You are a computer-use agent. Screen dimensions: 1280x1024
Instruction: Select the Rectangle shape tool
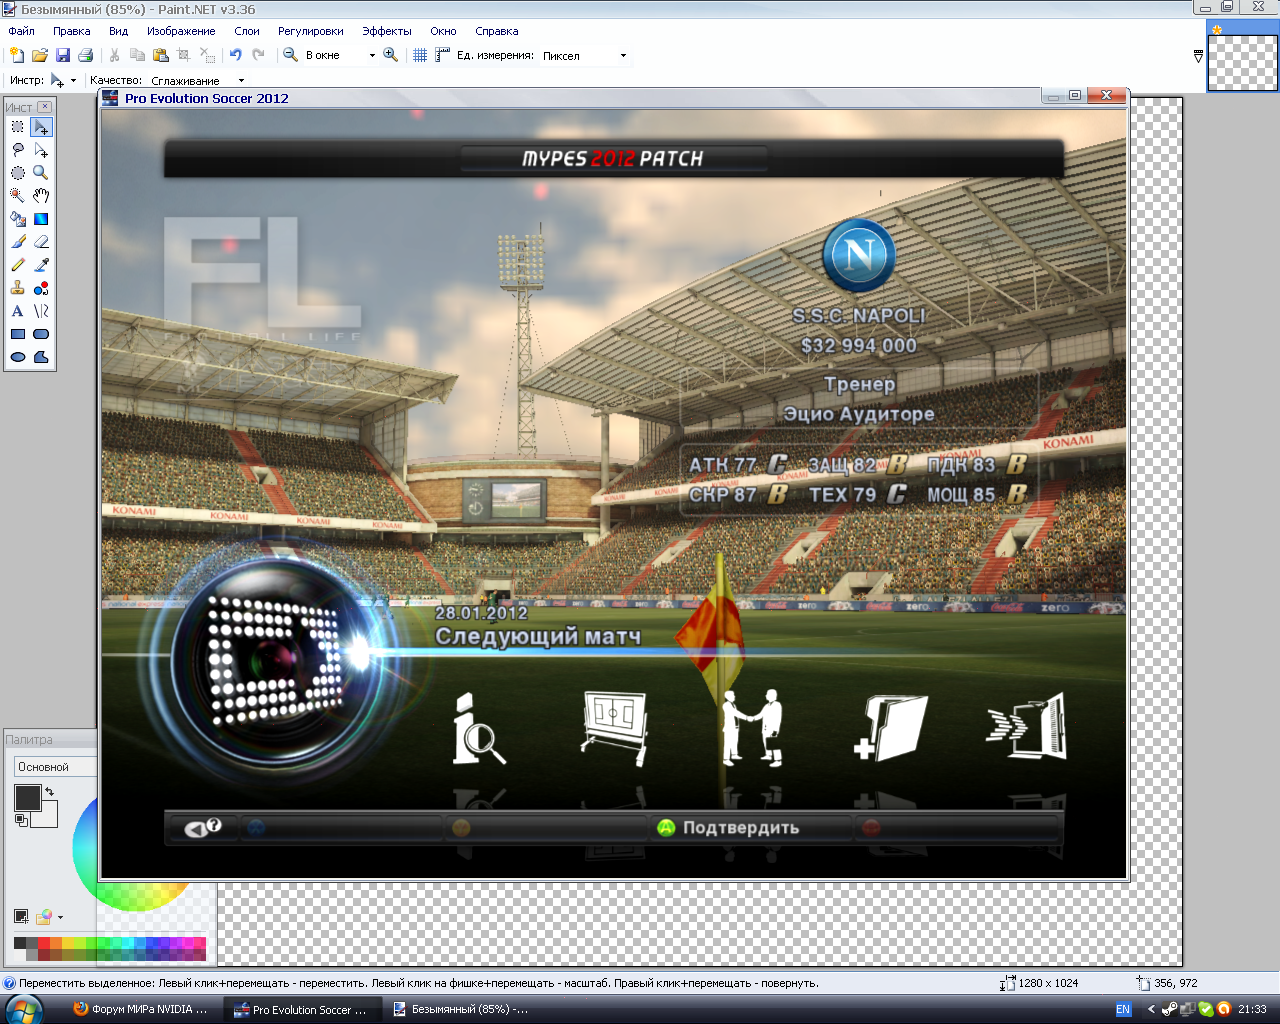pos(18,334)
